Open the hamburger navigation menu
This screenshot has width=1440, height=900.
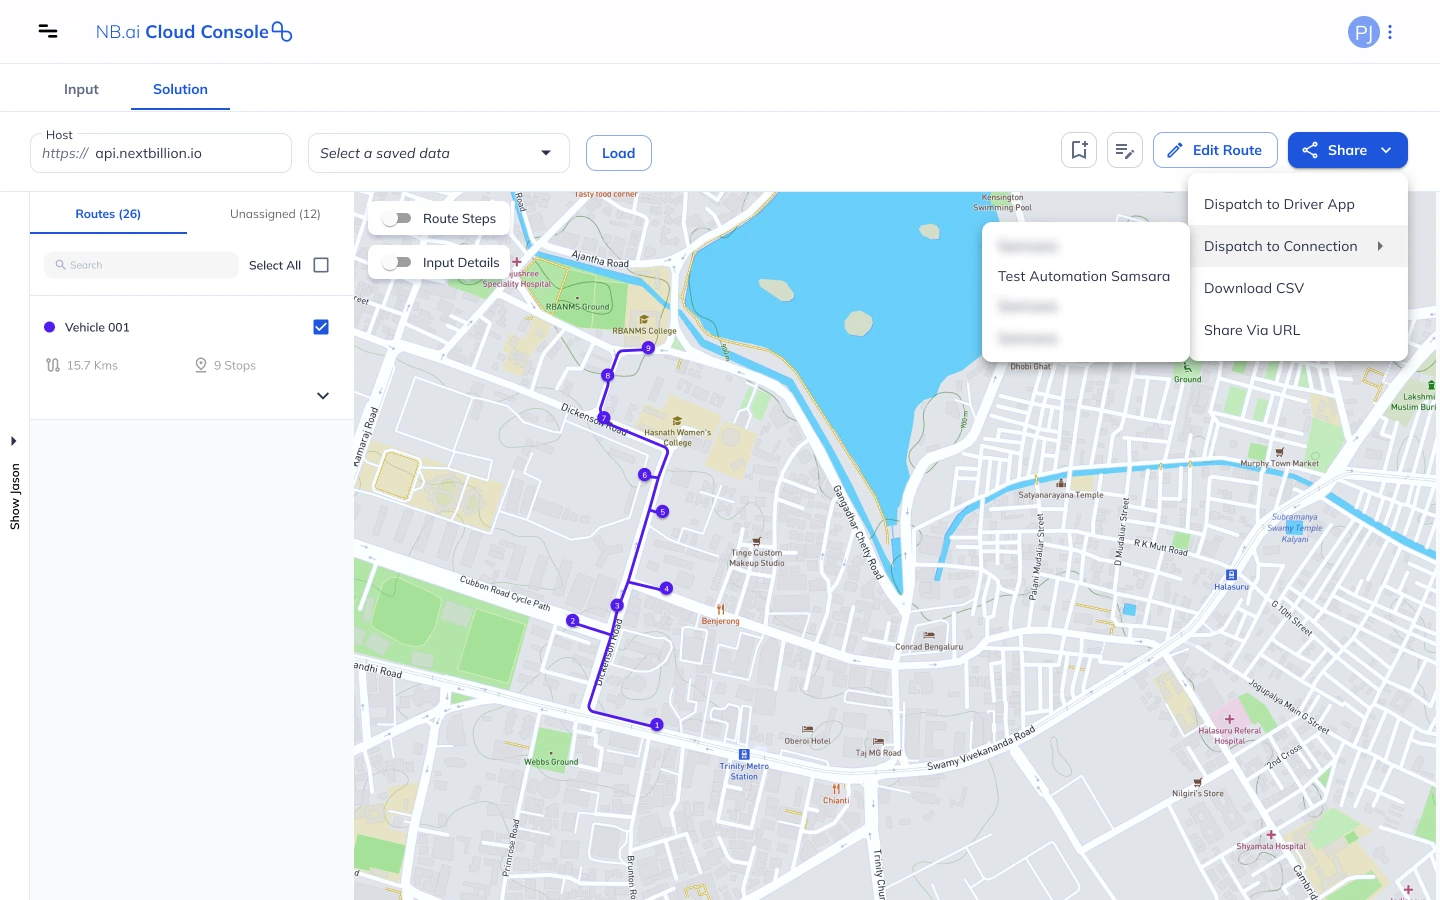point(47,31)
